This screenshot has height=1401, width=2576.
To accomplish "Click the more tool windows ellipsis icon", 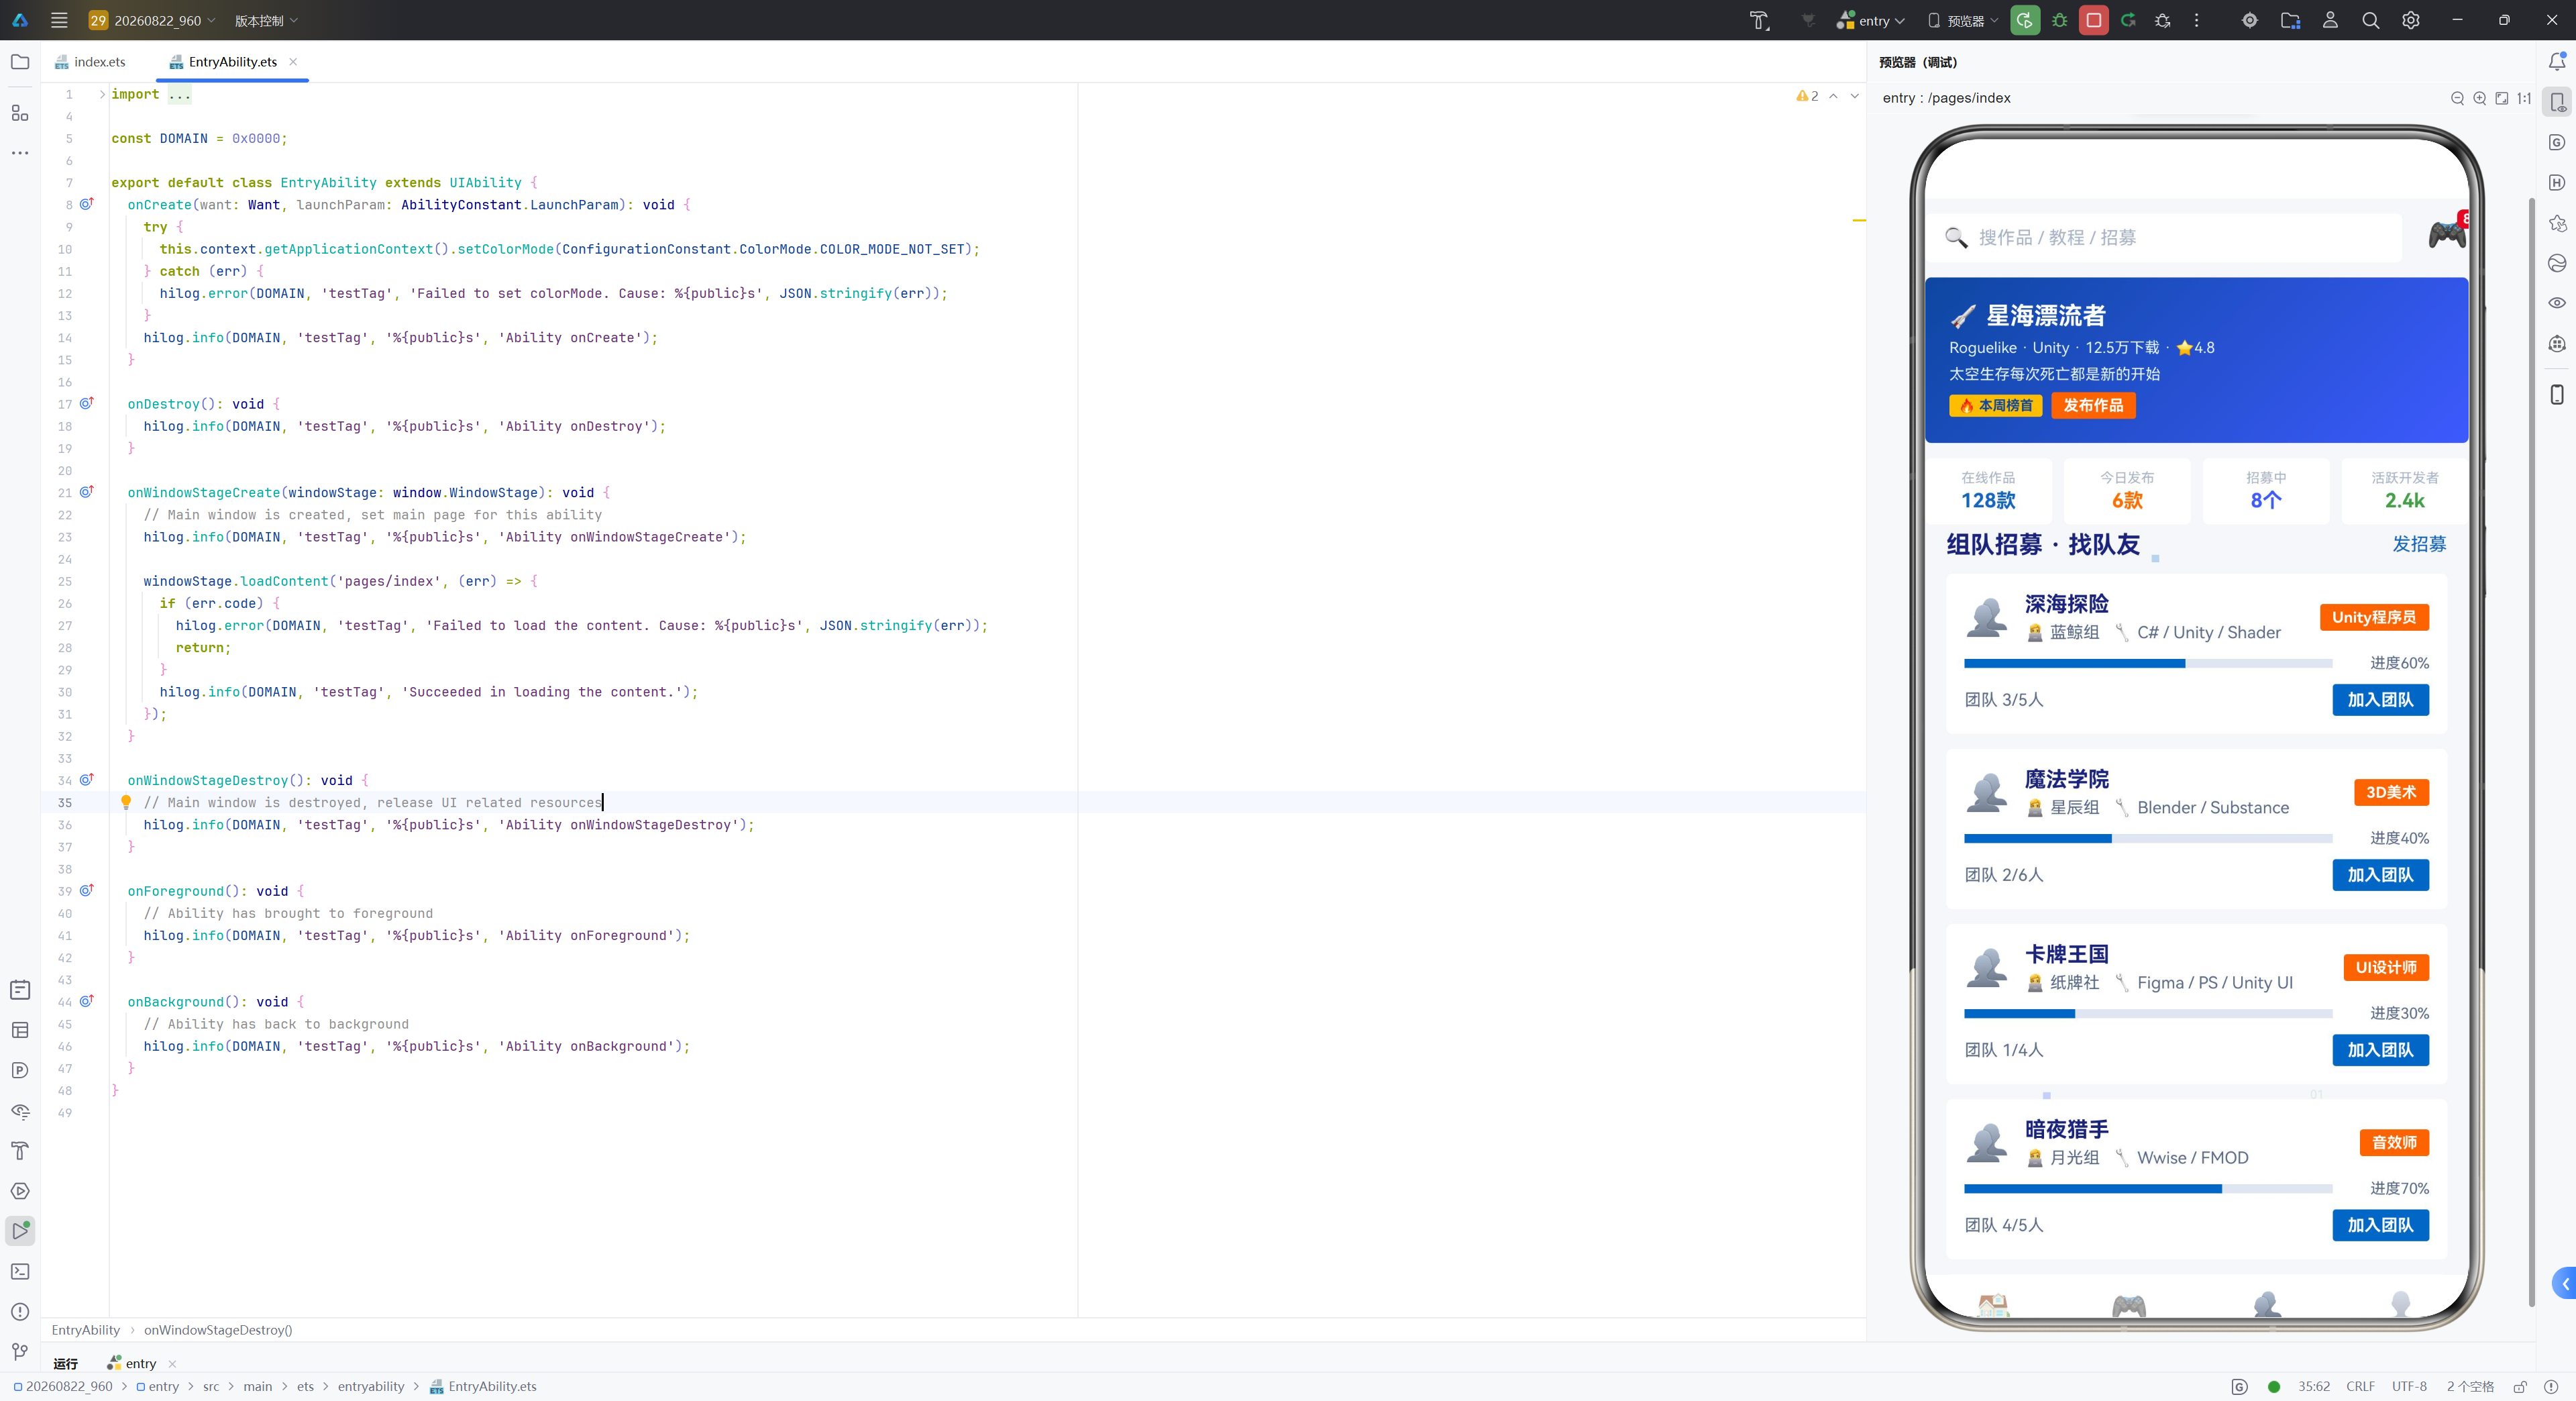I will point(20,153).
